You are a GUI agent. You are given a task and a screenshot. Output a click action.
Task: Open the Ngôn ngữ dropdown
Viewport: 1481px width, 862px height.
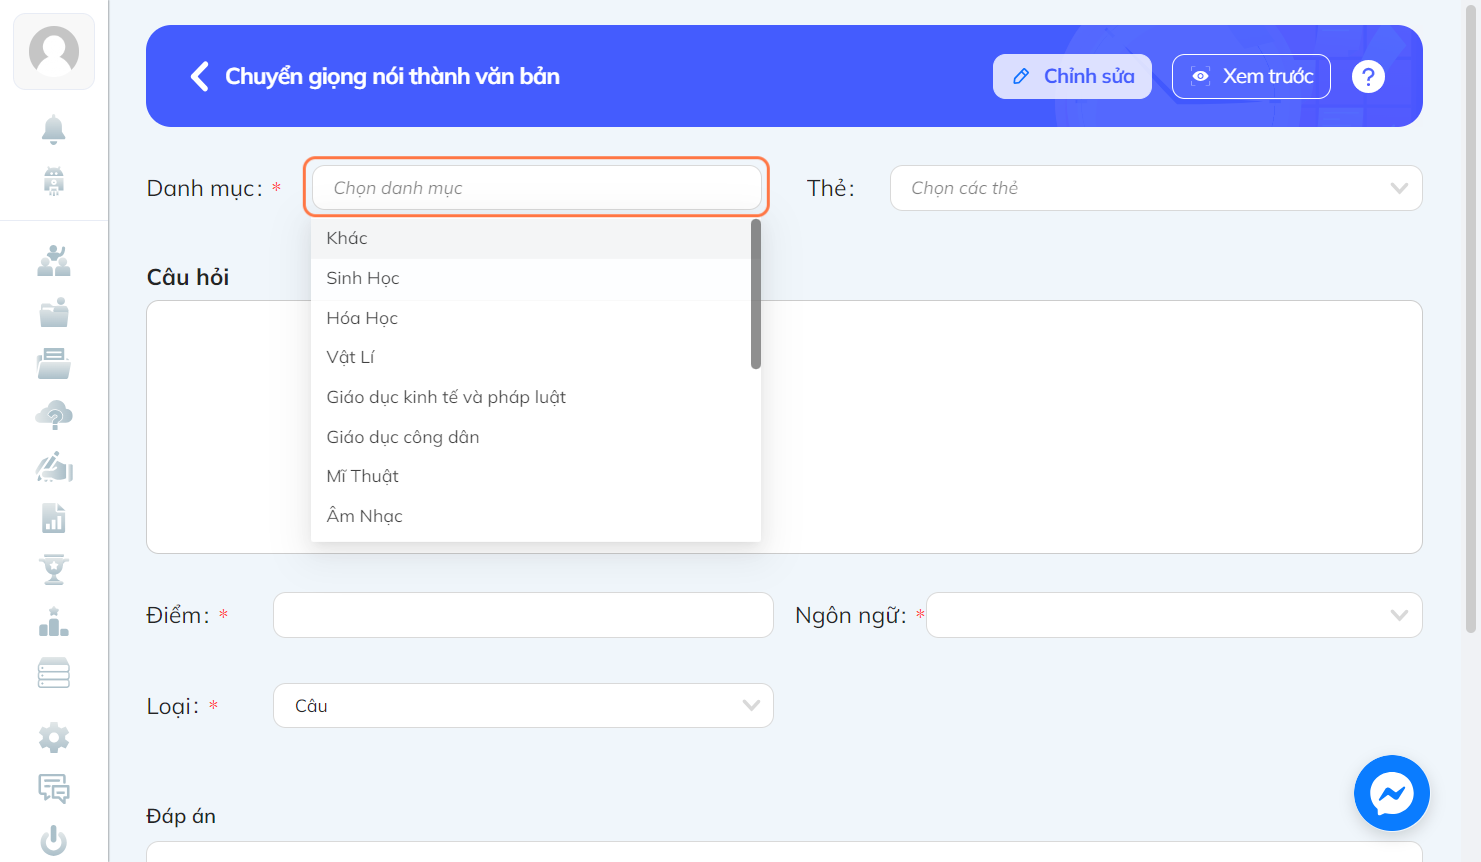click(1174, 615)
